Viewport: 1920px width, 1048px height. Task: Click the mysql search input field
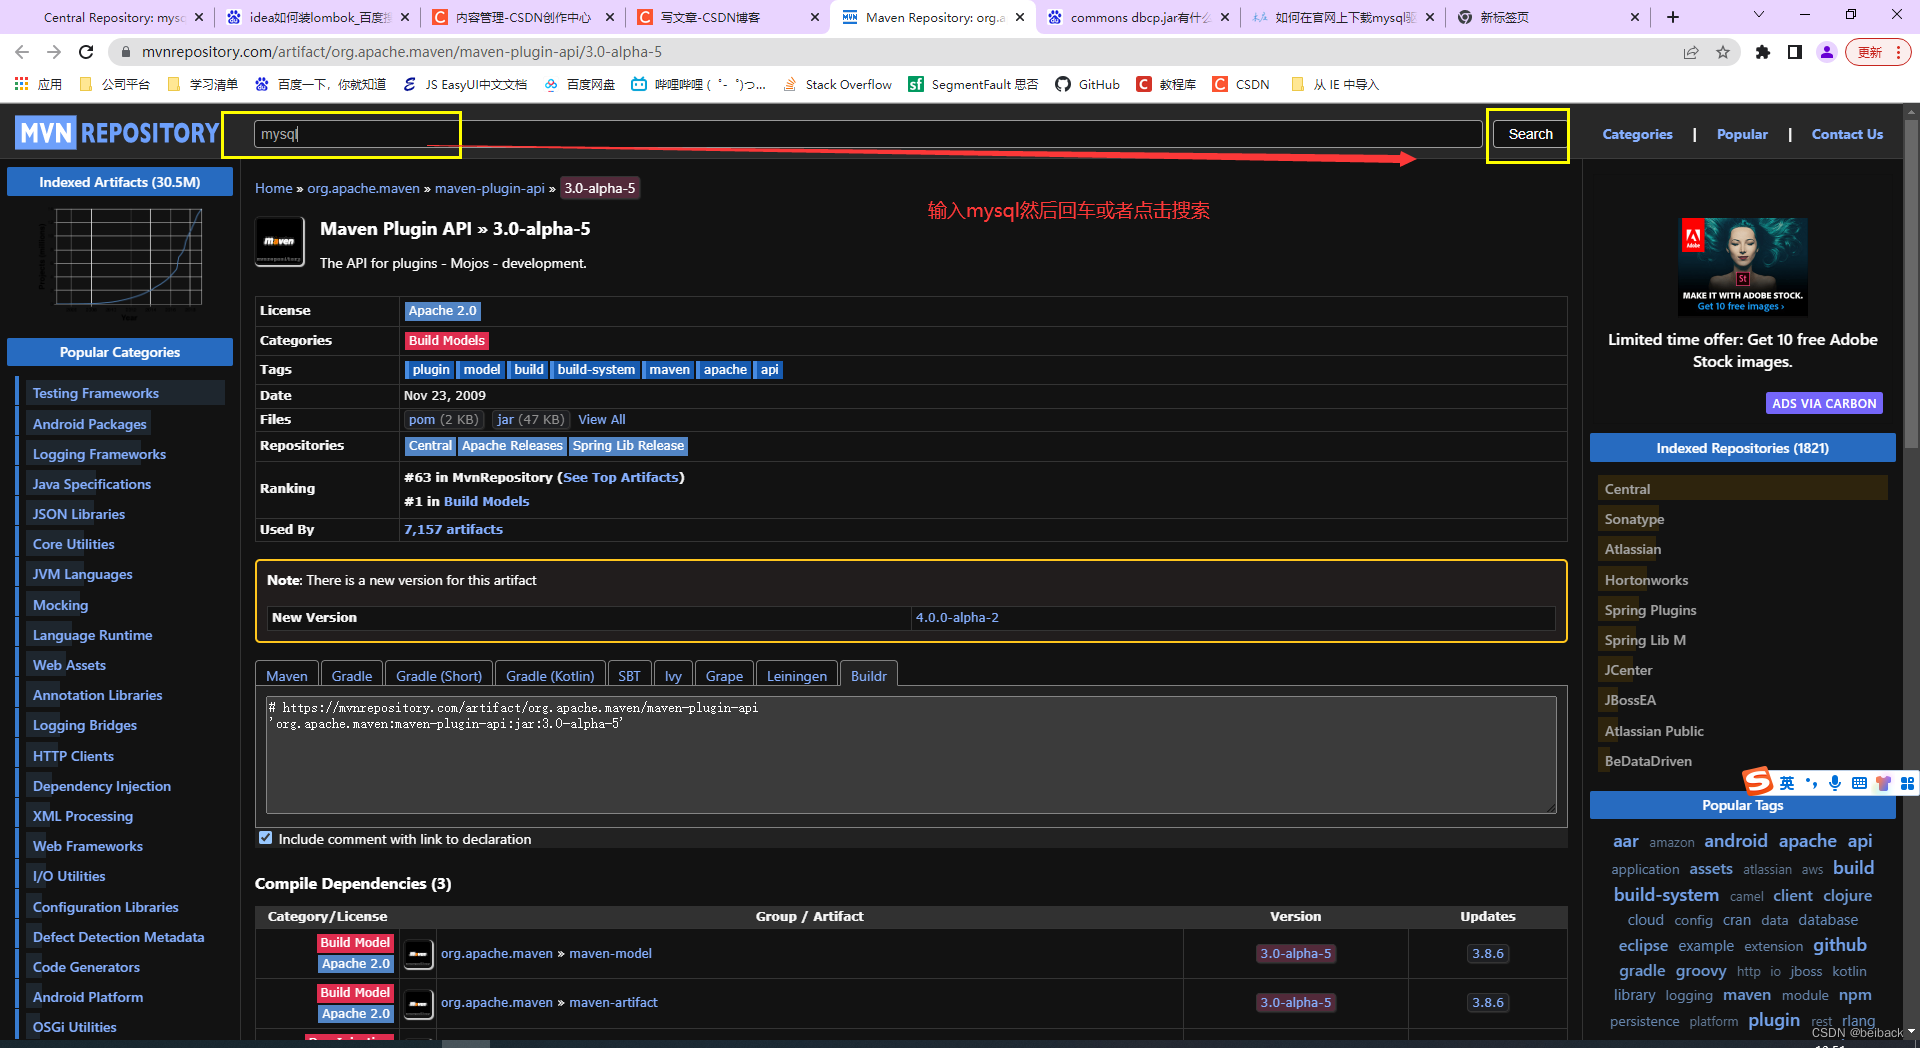[868, 134]
